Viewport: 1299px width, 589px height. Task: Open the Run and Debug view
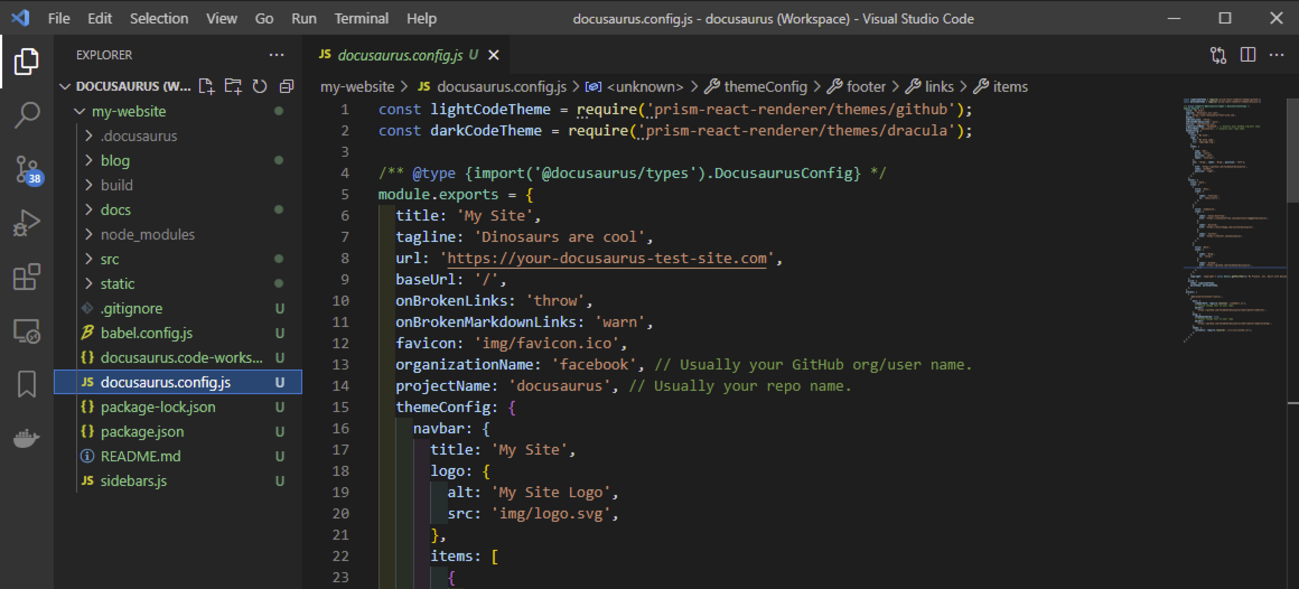pyautogui.click(x=27, y=223)
